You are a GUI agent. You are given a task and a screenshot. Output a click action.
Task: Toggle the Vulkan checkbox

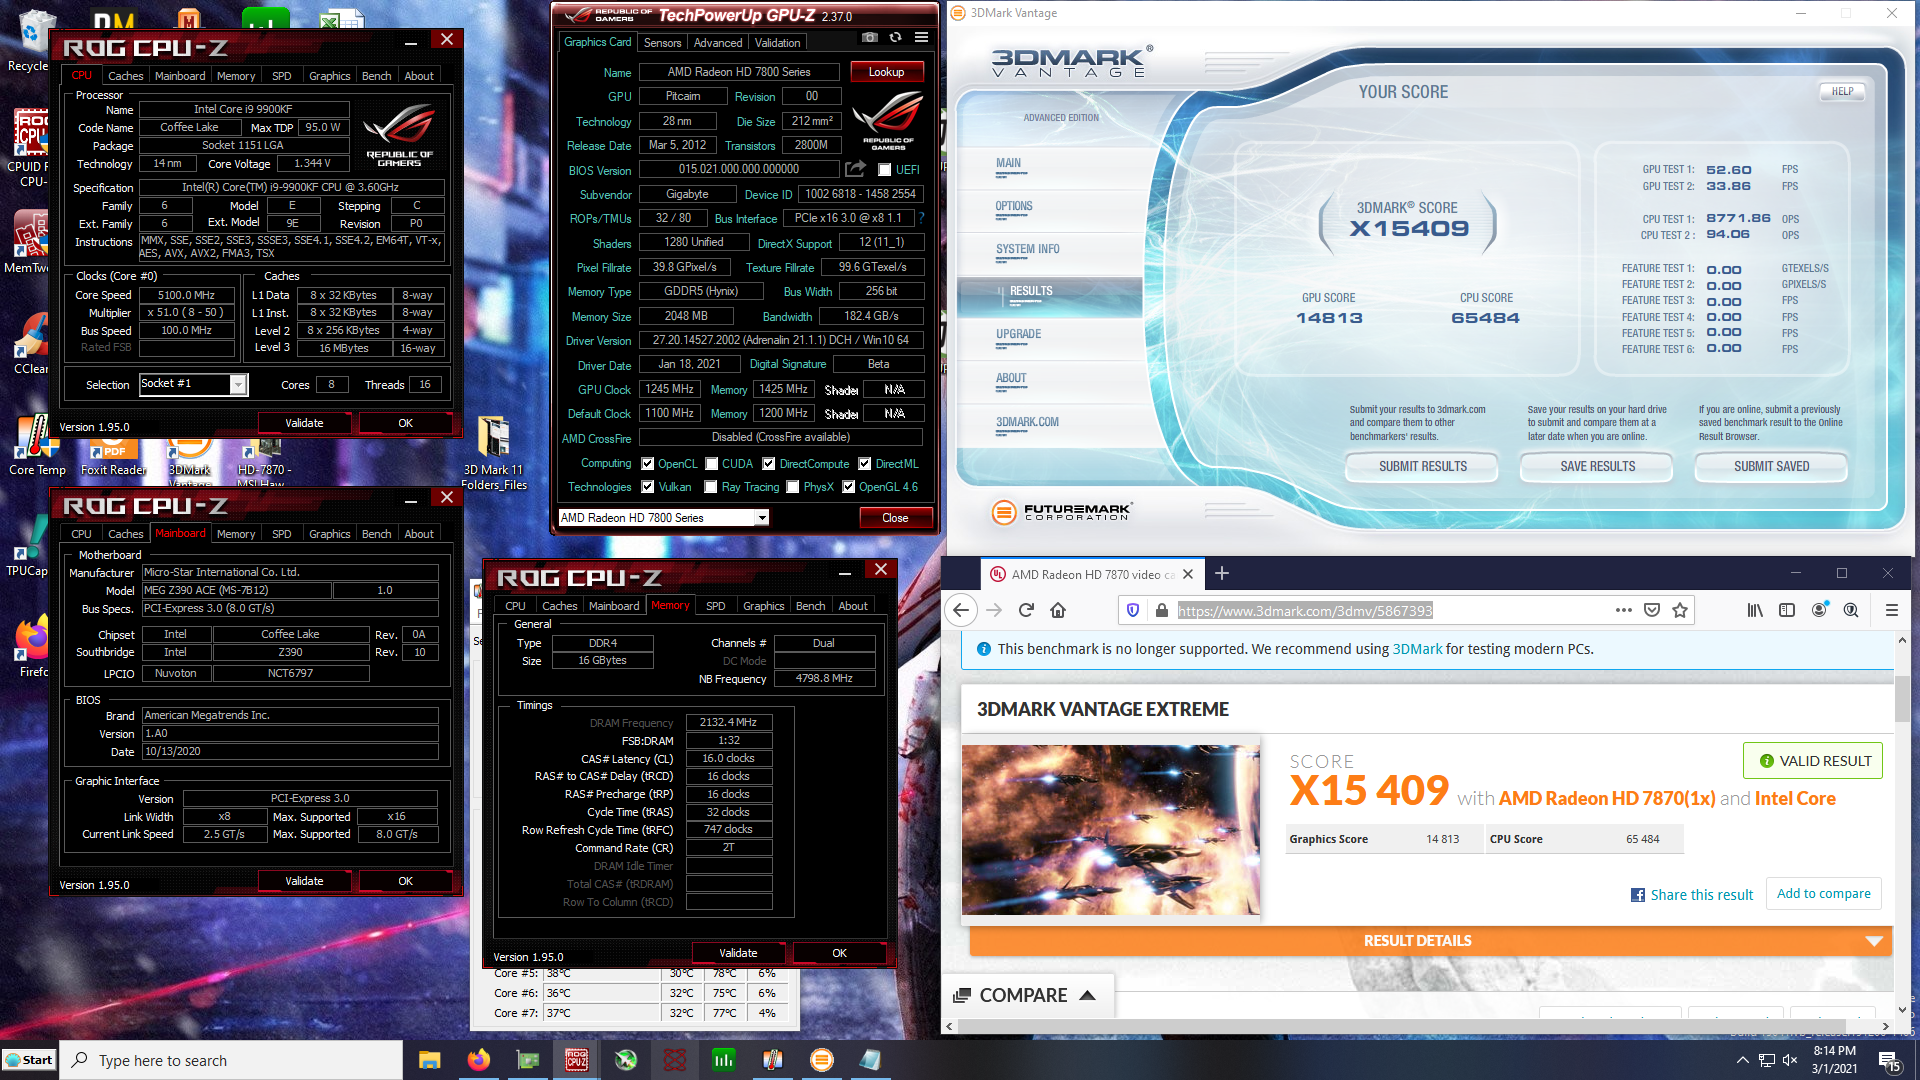tap(648, 487)
